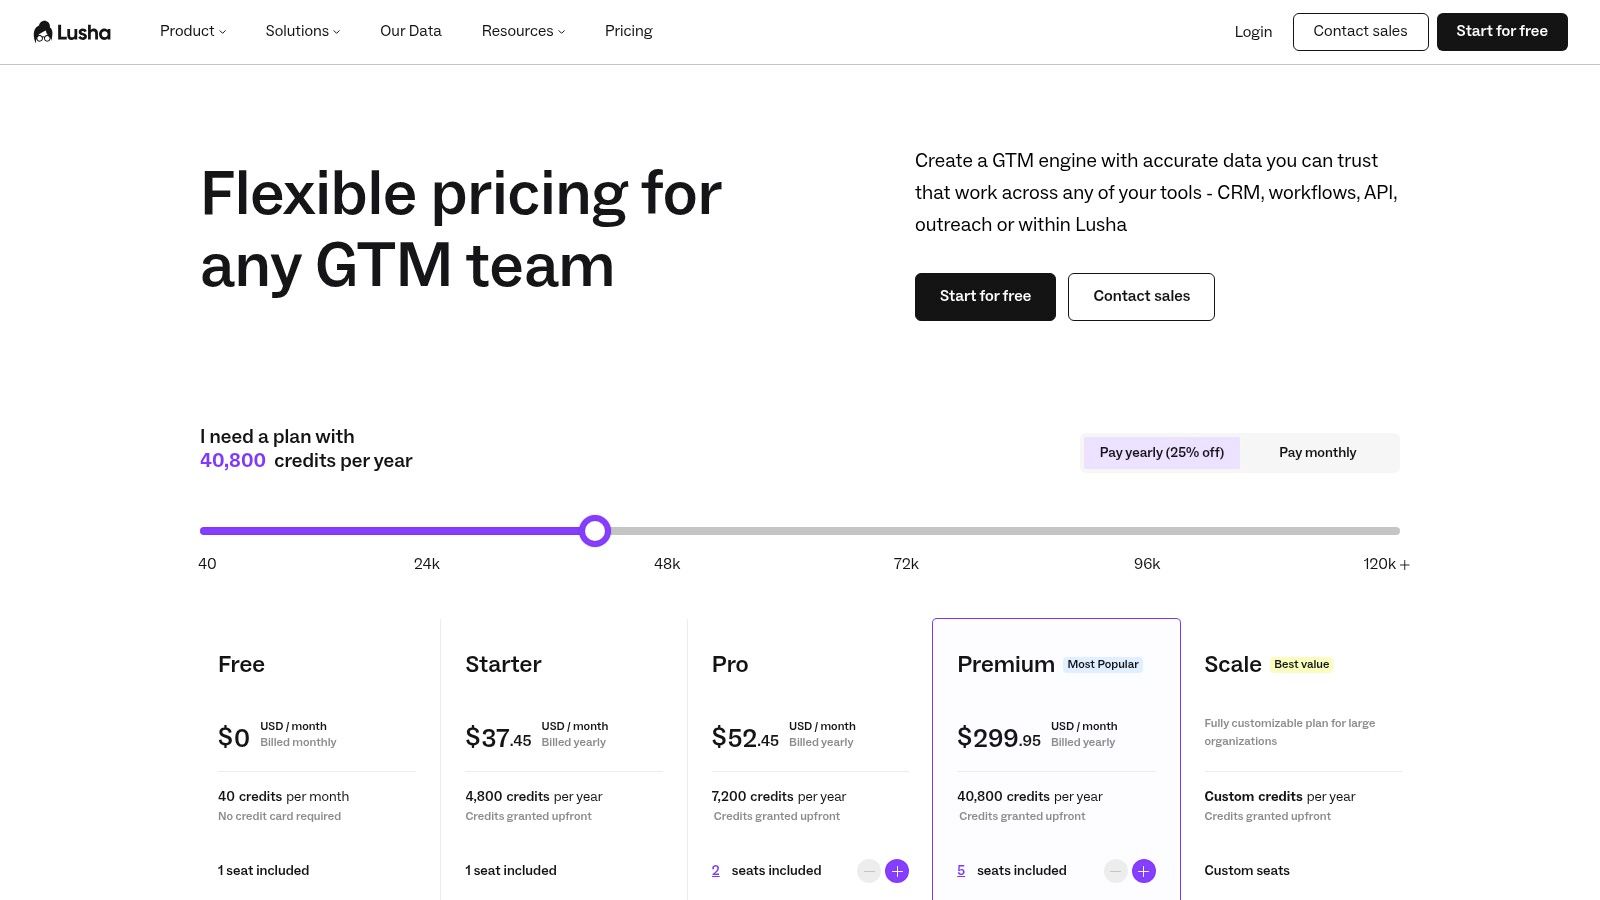Click the $52.45 Pro price
Screen dimensions: 1600x900
(x=745, y=738)
